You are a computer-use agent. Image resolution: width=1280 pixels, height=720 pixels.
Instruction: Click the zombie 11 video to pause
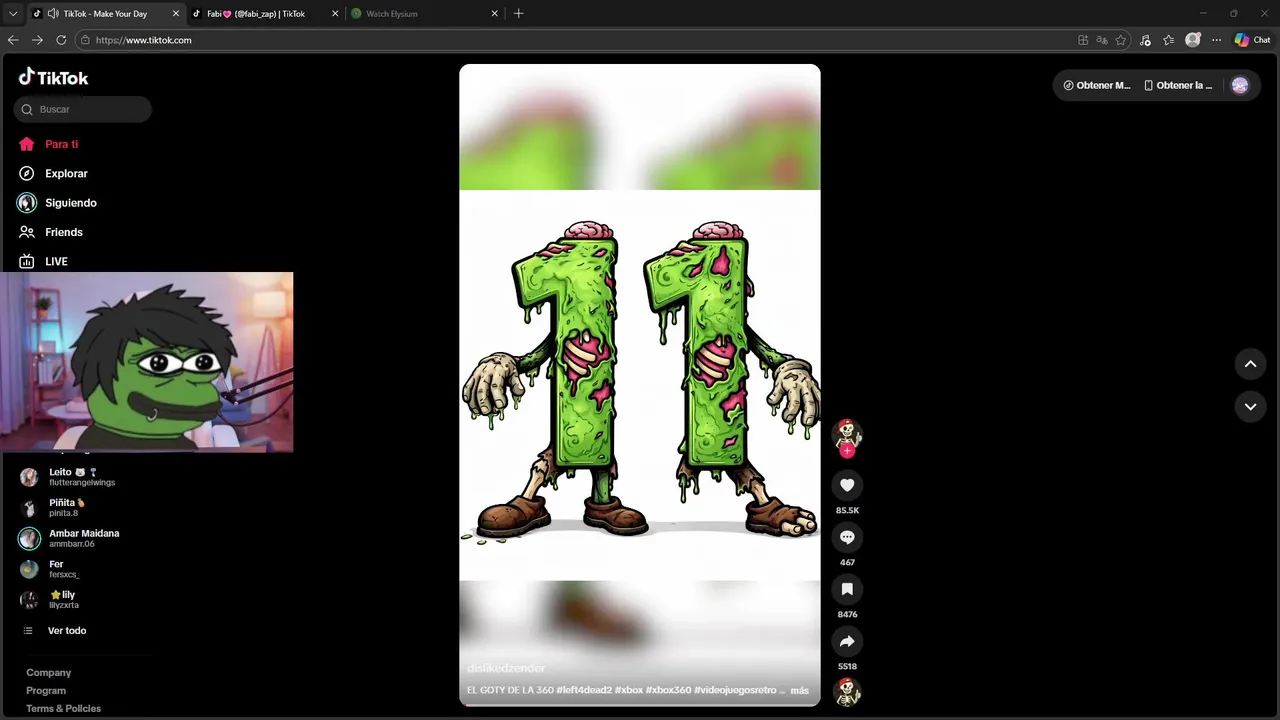pos(640,385)
